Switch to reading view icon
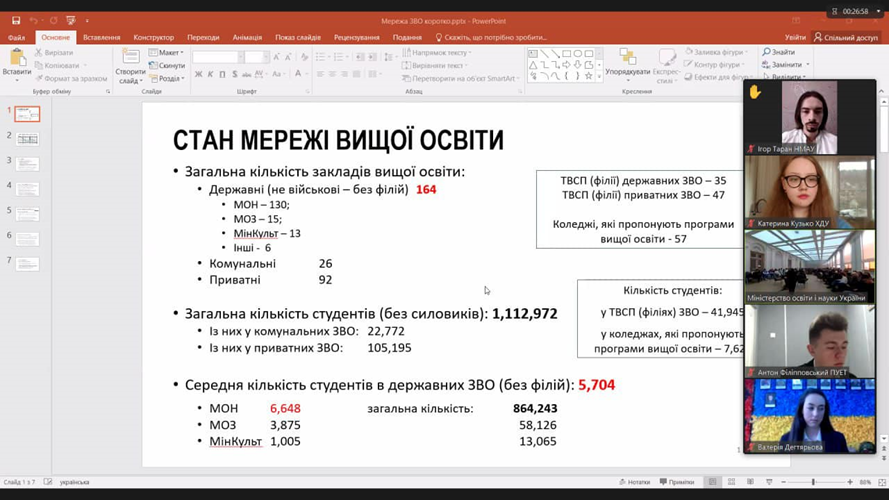 point(750,482)
